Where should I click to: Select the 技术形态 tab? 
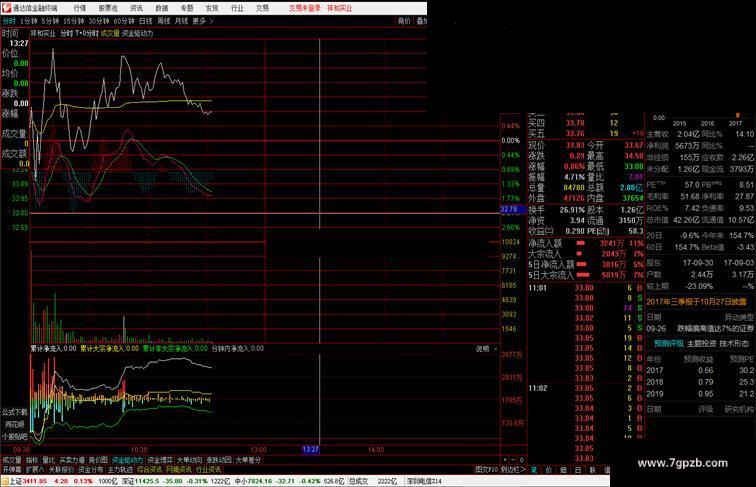pyautogui.click(x=734, y=344)
